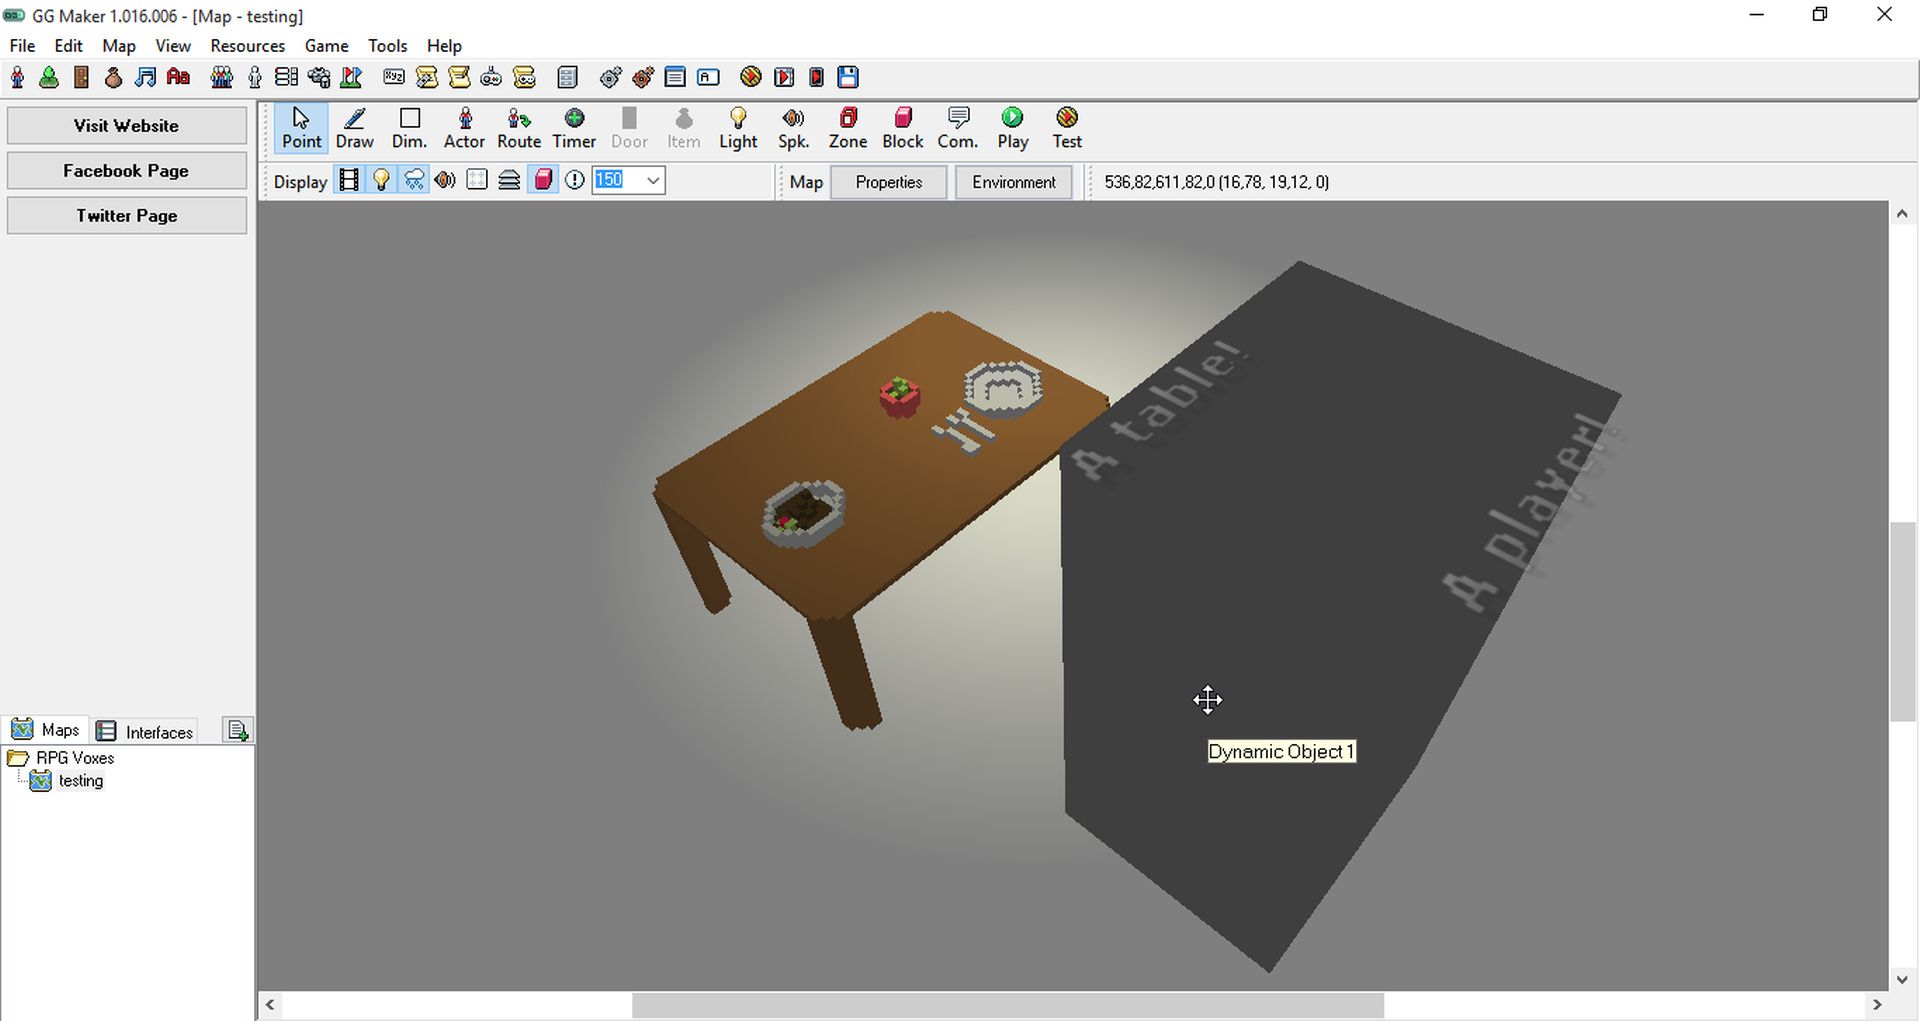Choose the Actor placement tool
The width and height of the screenshot is (1920, 1021).
(x=464, y=129)
